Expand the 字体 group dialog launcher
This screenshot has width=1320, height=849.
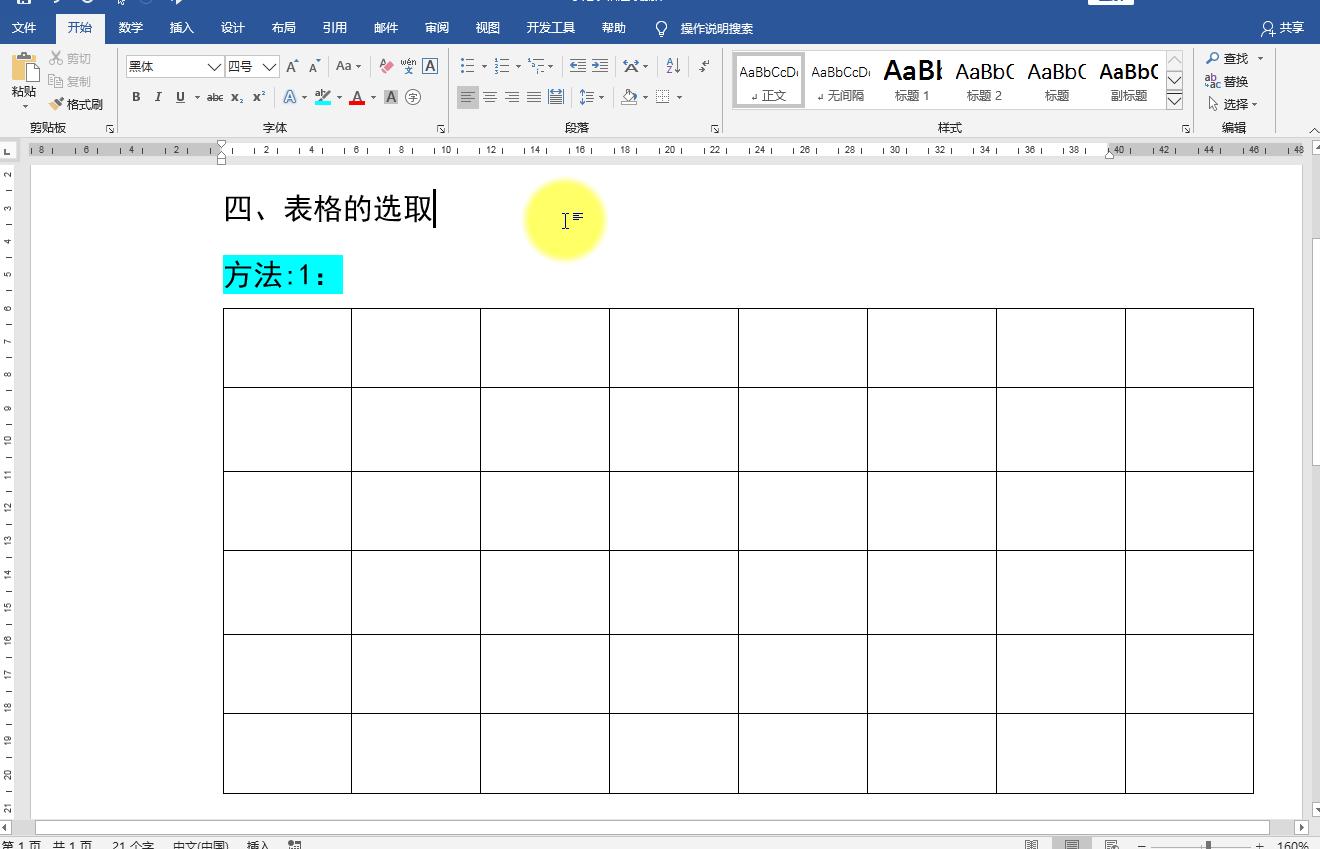coord(440,128)
